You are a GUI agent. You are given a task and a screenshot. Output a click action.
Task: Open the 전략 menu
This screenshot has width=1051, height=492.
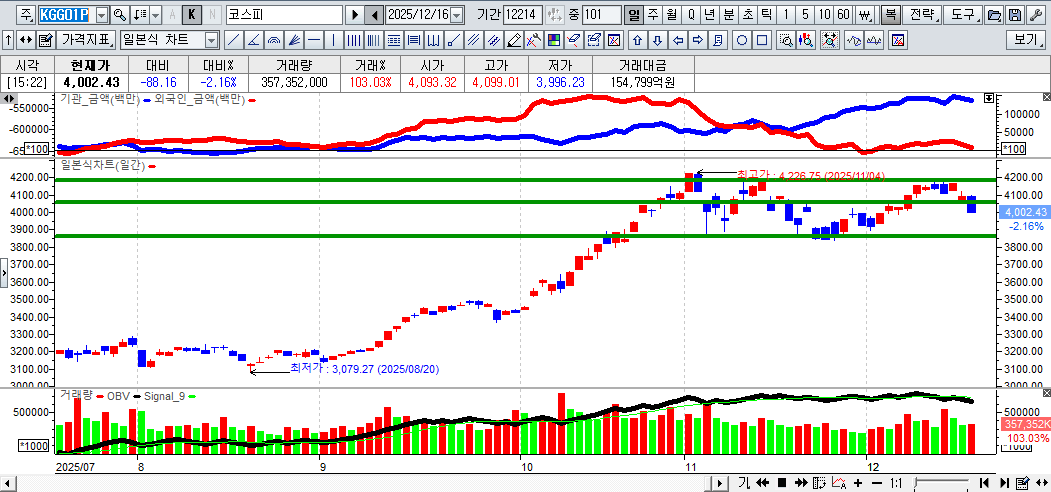pos(924,15)
